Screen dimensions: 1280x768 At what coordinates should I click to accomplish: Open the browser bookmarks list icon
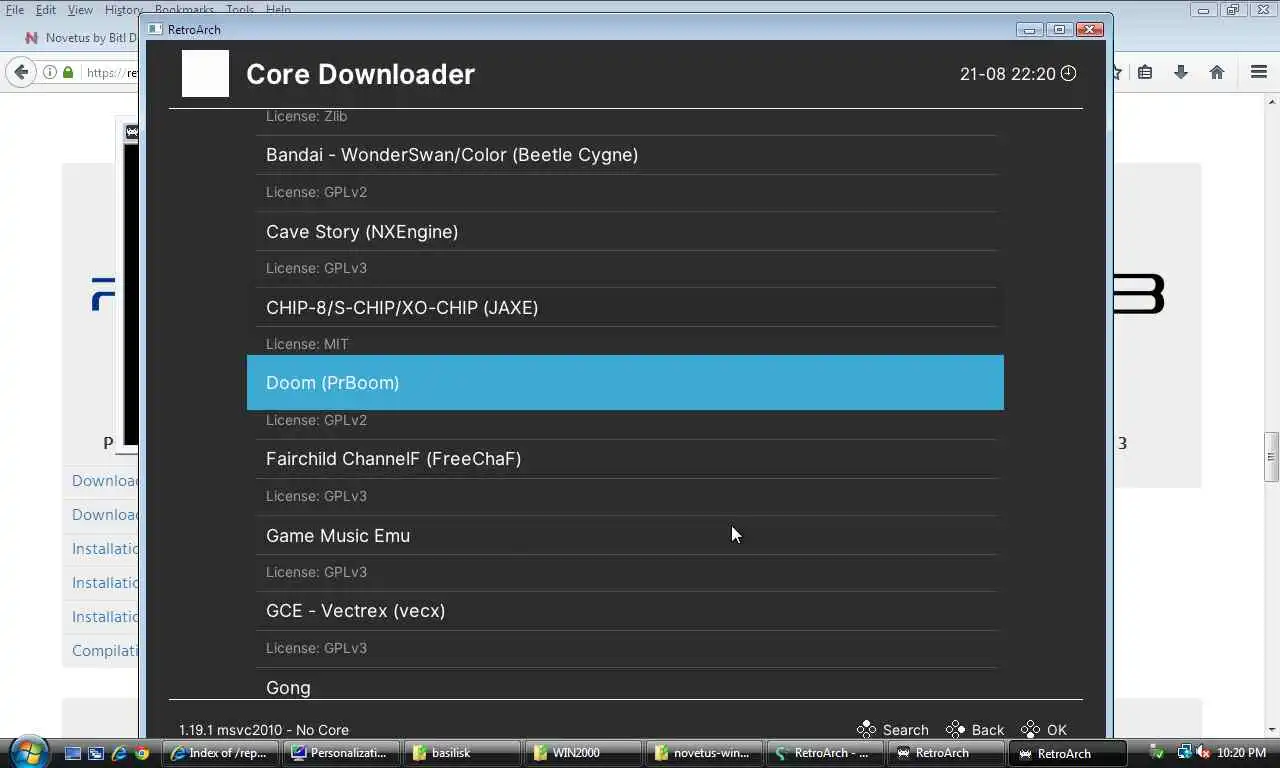point(1145,72)
